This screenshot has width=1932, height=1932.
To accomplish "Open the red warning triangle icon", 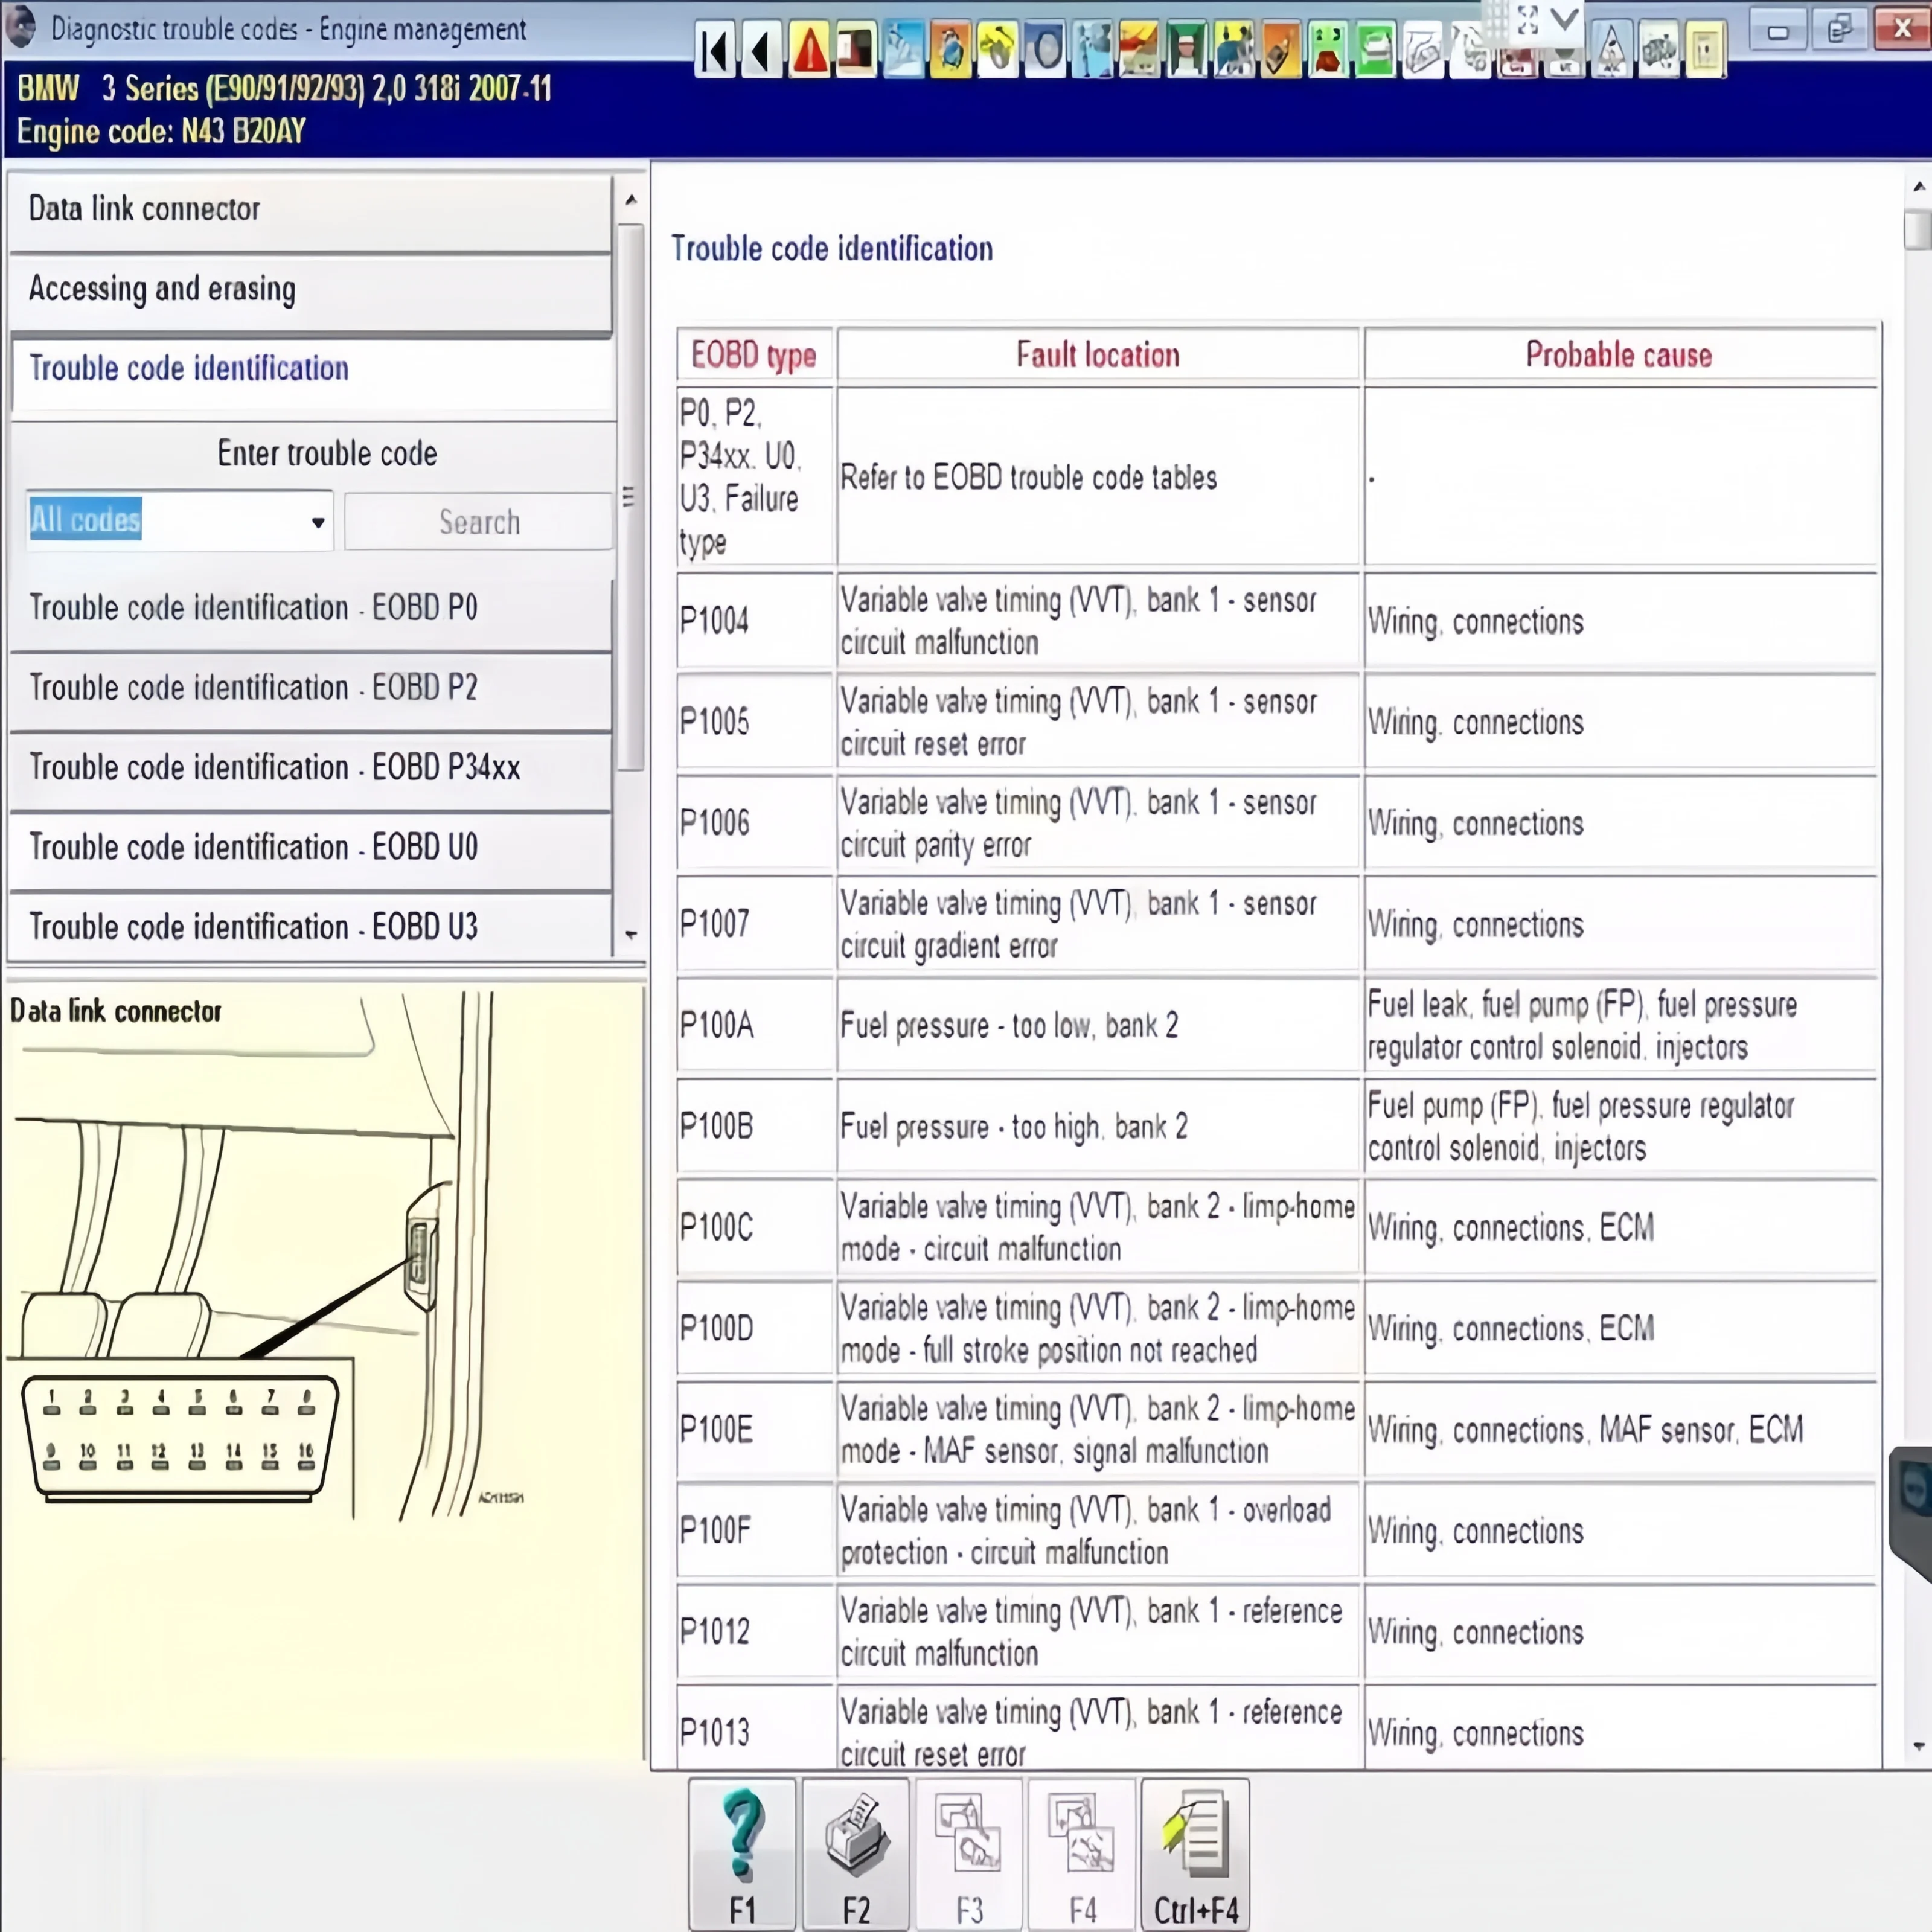I will (809, 50).
